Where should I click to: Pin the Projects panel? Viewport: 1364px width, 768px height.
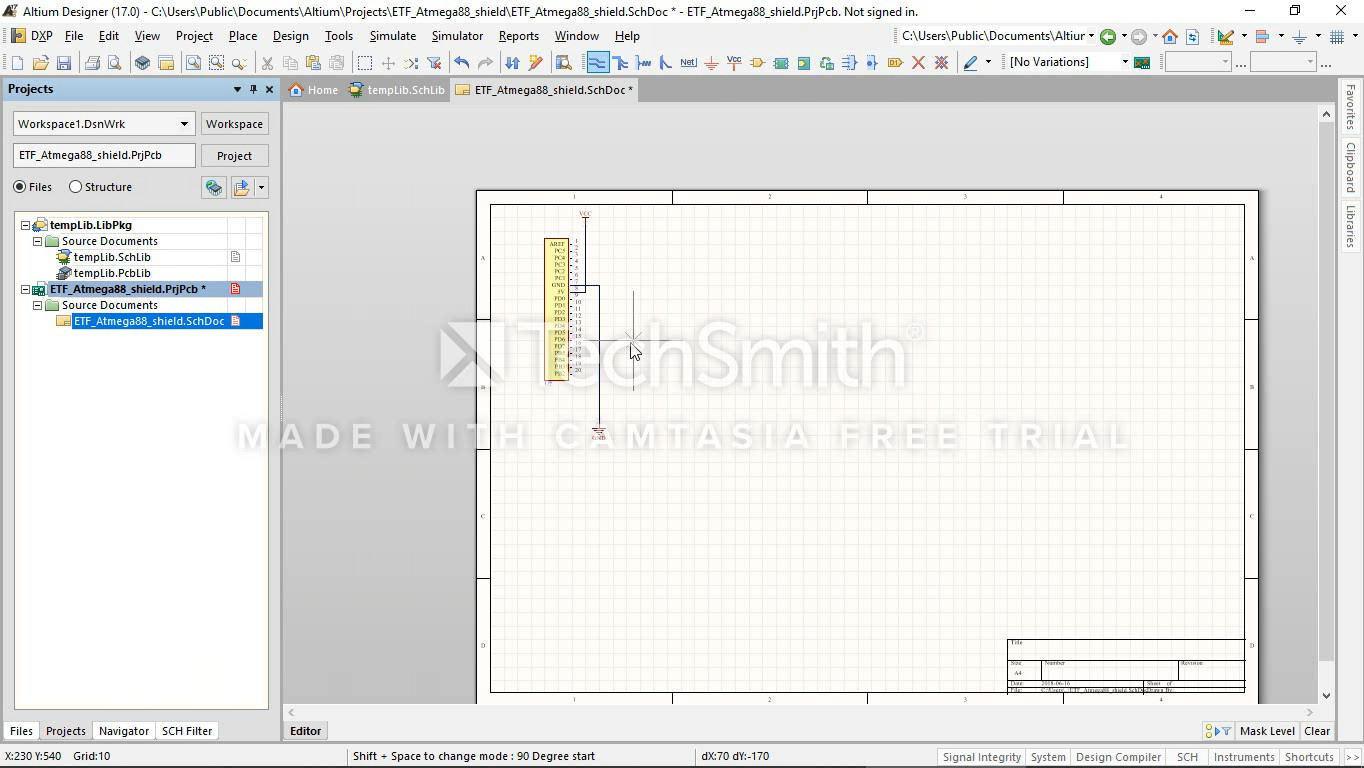click(x=253, y=89)
